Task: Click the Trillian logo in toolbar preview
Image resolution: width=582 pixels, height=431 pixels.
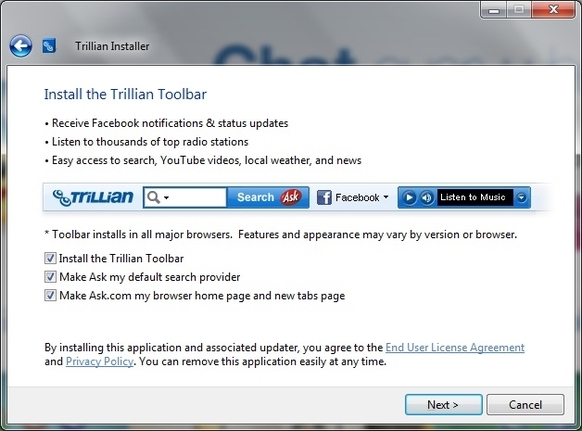Action: coord(93,197)
